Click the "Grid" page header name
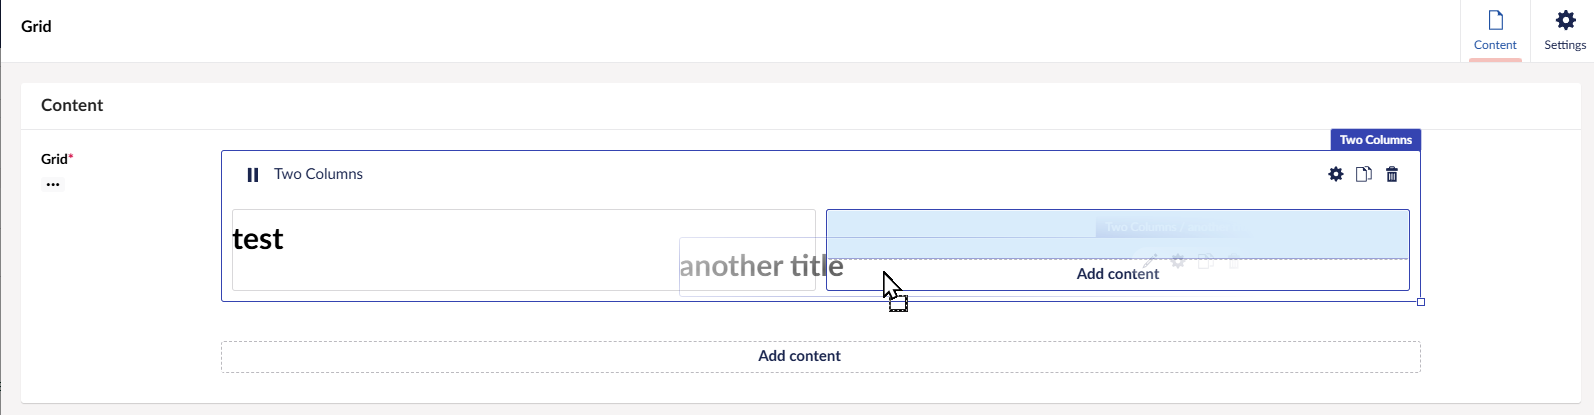The width and height of the screenshot is (1594, 415). [36, 26]
